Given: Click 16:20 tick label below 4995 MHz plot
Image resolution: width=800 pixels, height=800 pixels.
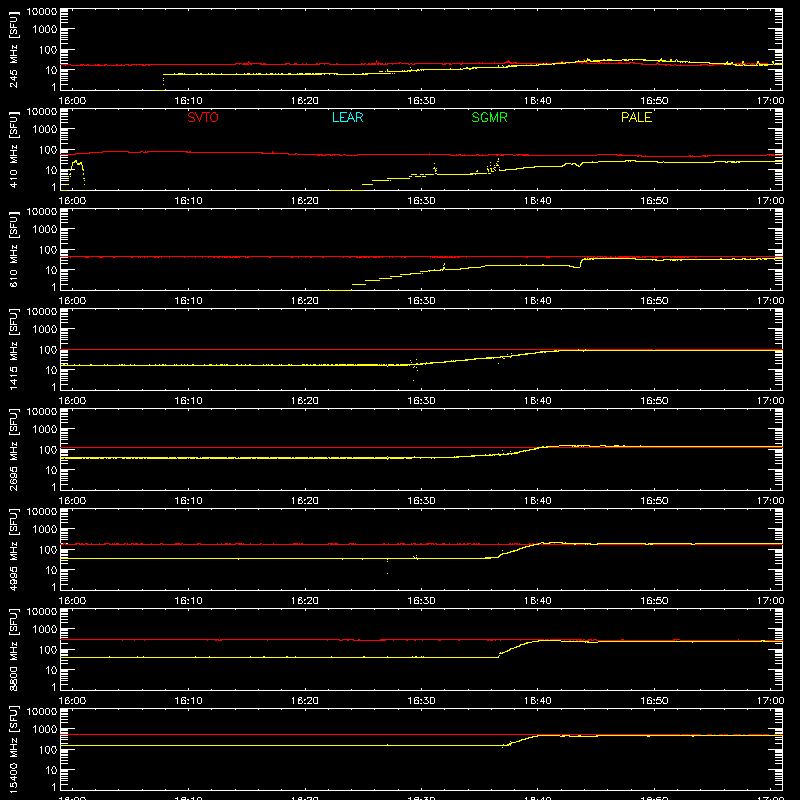Looking at the screenshot, I should coord(305,601).
